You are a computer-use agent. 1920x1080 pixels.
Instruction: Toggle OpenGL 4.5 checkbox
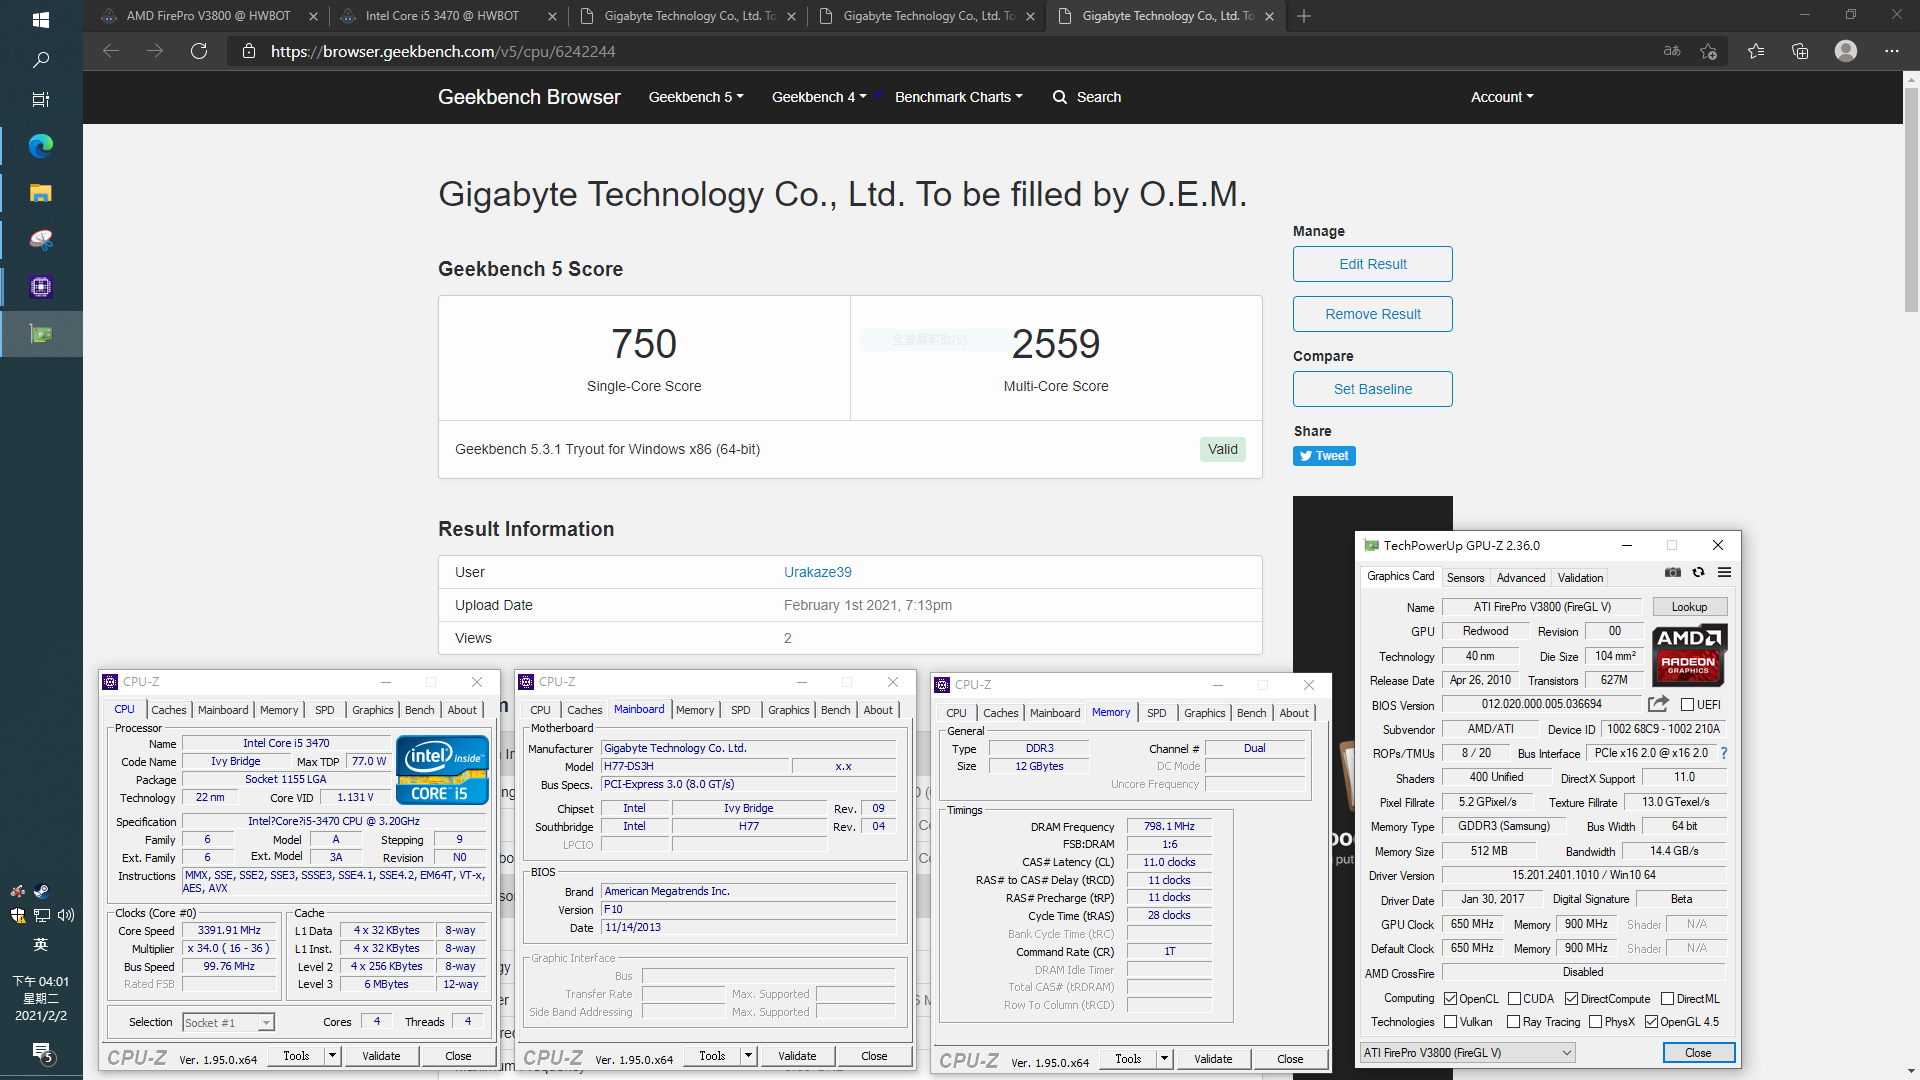(1652, 1022)
